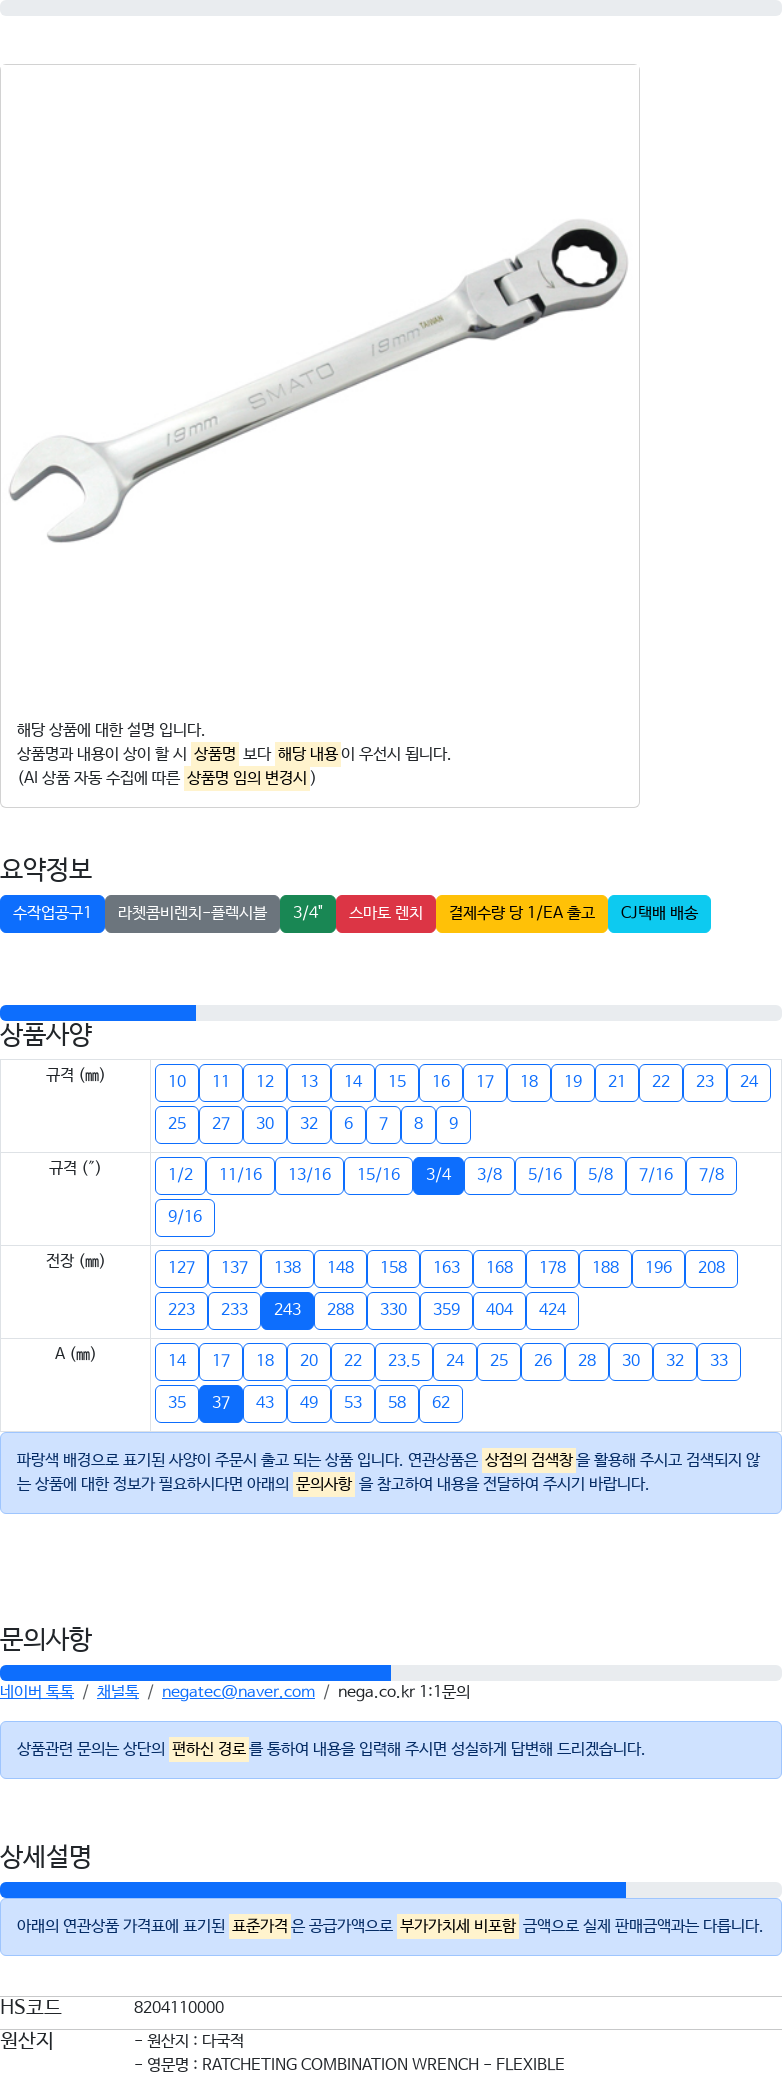Click the yellow 결제수량 당 1/EA 출고 tag

[522, 913]
